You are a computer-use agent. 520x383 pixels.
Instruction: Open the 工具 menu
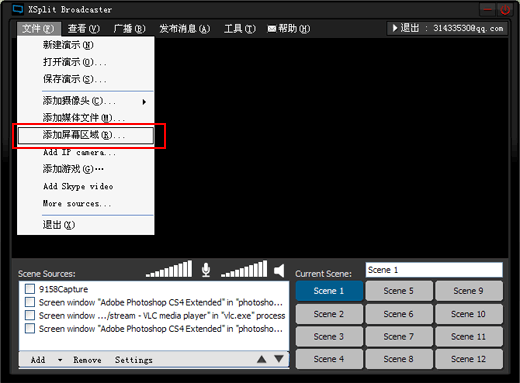pyautogui.click(x=240, y=29)
